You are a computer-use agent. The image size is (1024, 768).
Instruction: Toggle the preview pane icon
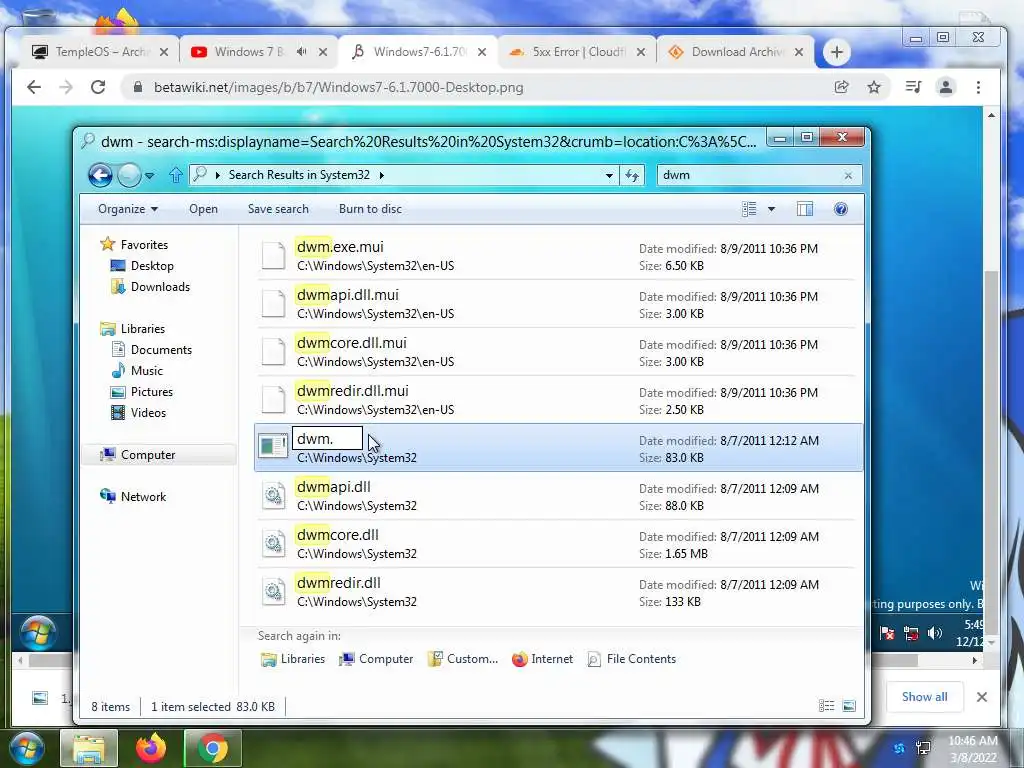[x=805, y=209]
